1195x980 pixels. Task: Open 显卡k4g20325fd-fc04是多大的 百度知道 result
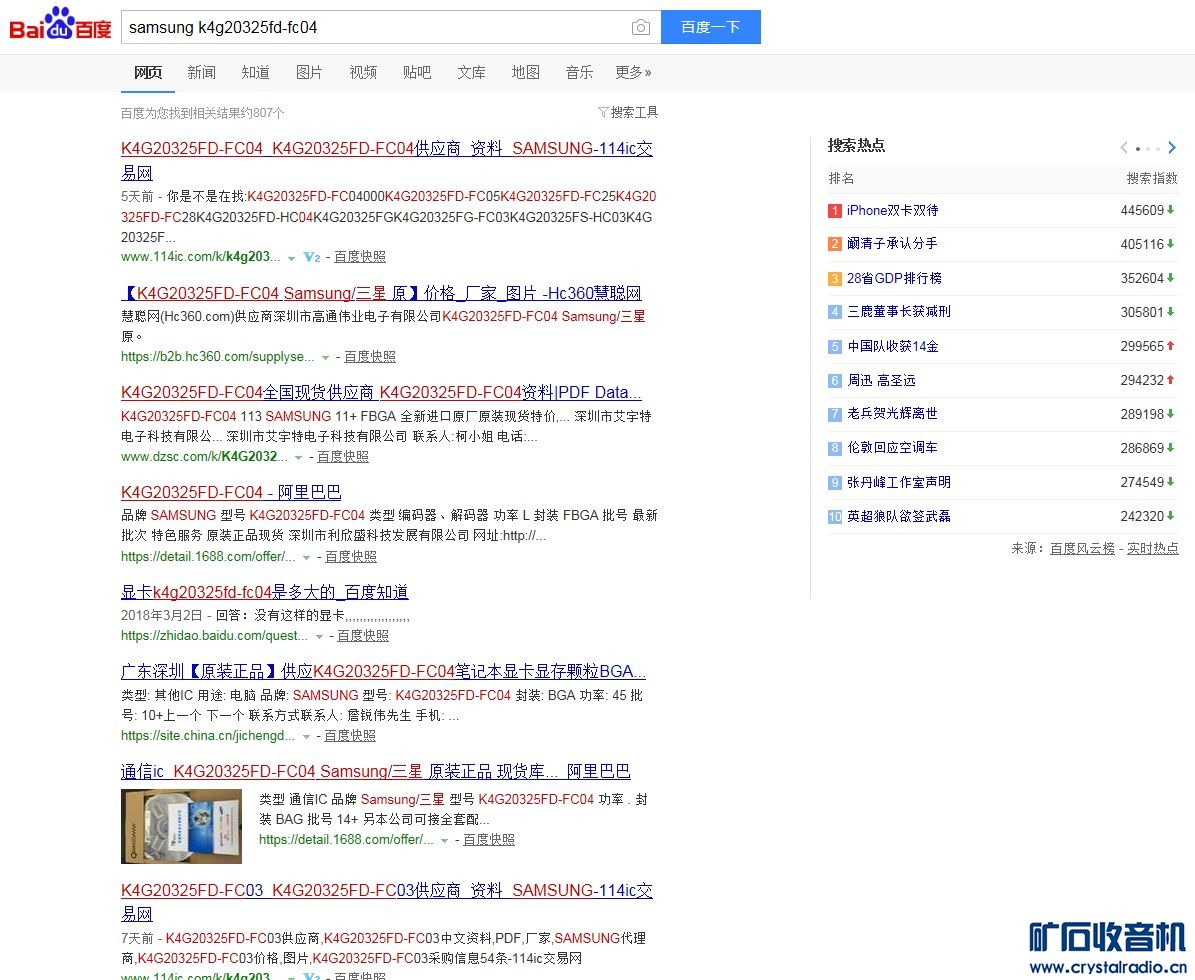pos(264,592)
